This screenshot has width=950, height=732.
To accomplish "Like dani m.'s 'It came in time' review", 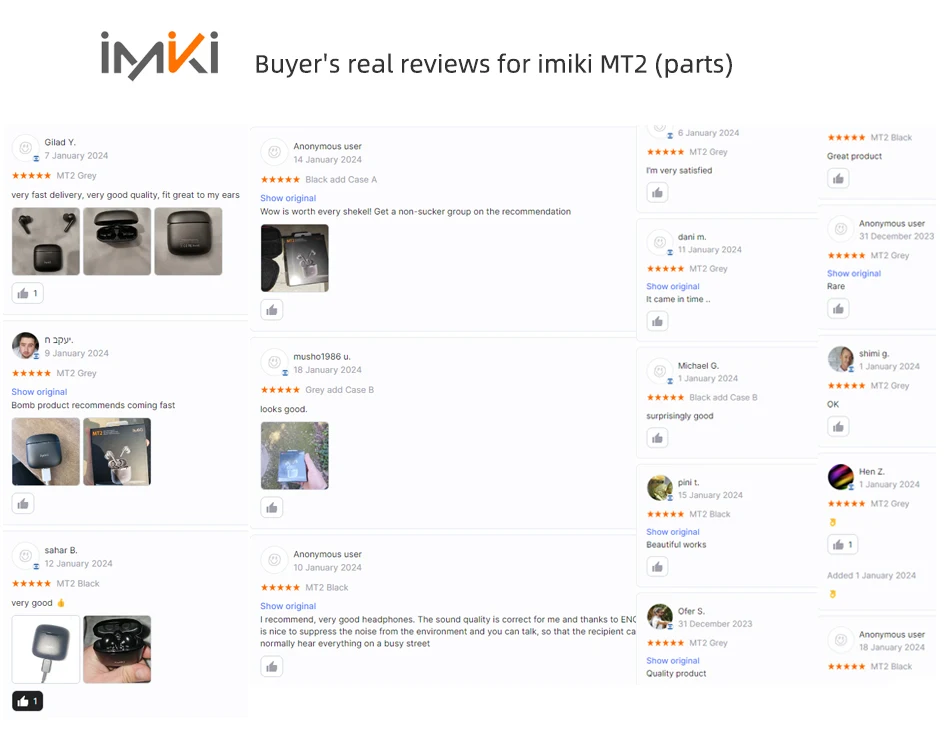I will coord(657,321).
